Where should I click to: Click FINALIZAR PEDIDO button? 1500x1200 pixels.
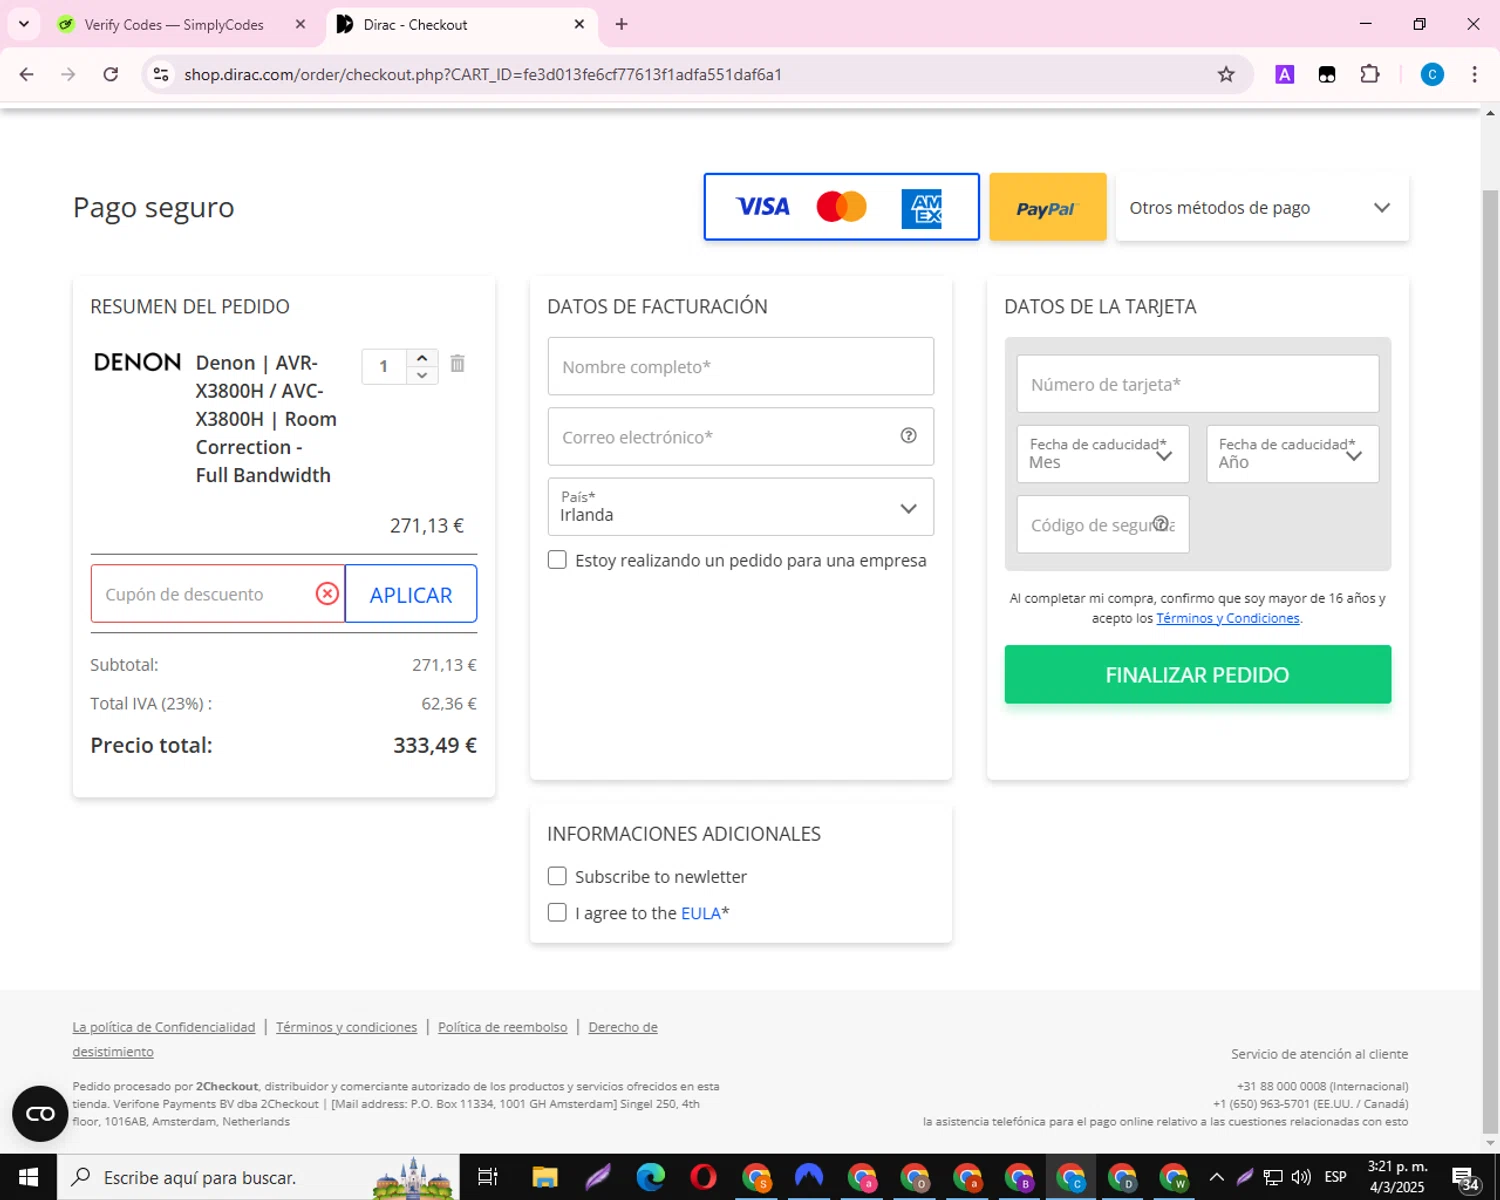[1197, 675]
